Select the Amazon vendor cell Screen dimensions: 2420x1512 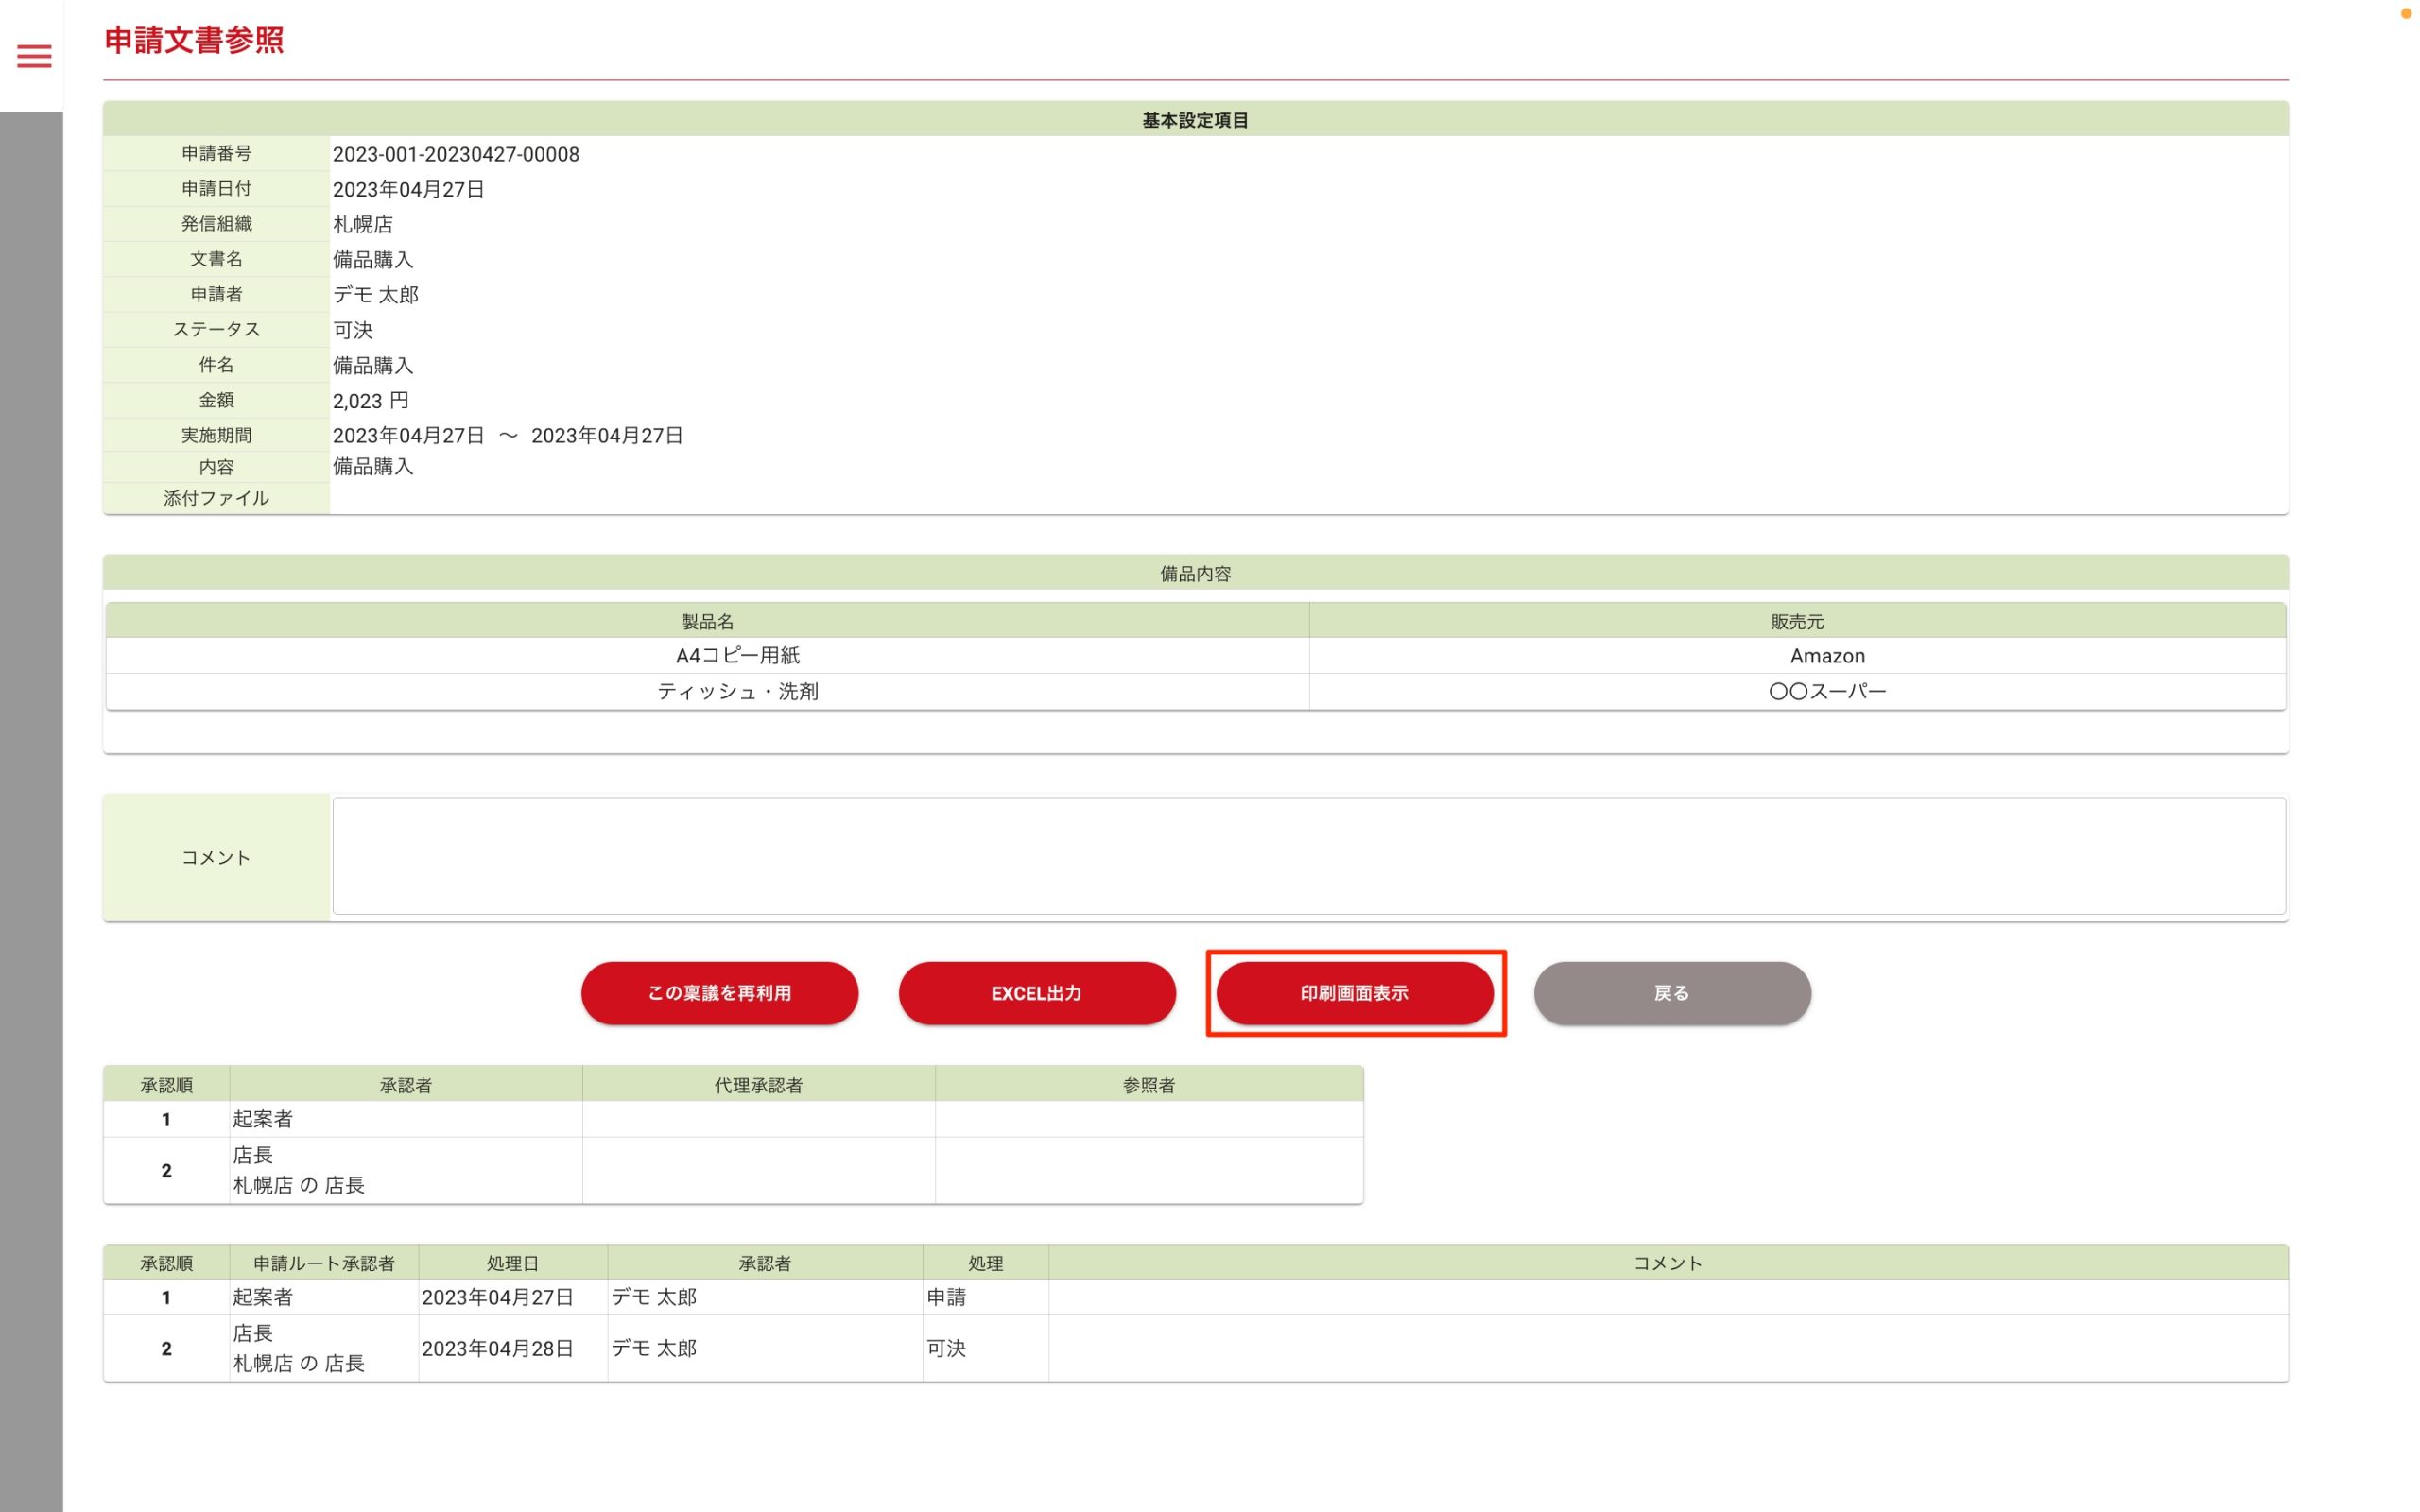[1826, 656]
